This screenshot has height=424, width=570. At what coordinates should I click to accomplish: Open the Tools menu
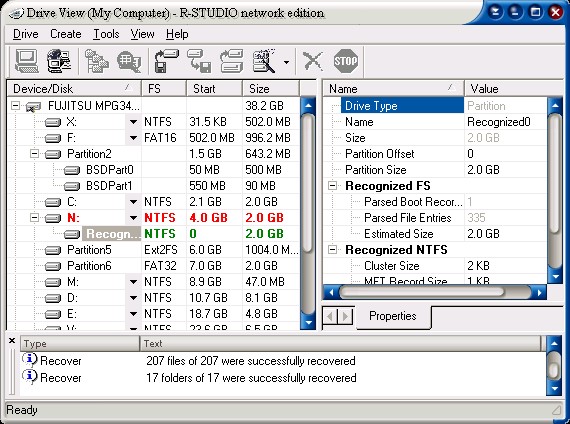[x=106, y=34]
